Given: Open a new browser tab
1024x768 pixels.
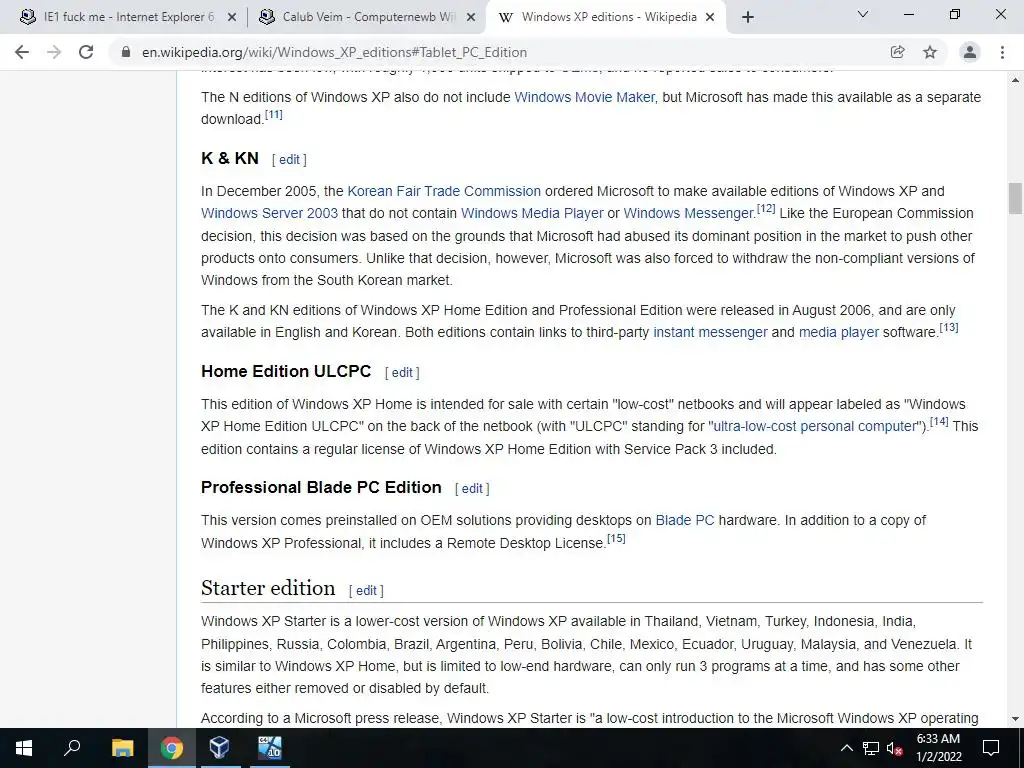Looking at the screenshot, I should [748, 17].
